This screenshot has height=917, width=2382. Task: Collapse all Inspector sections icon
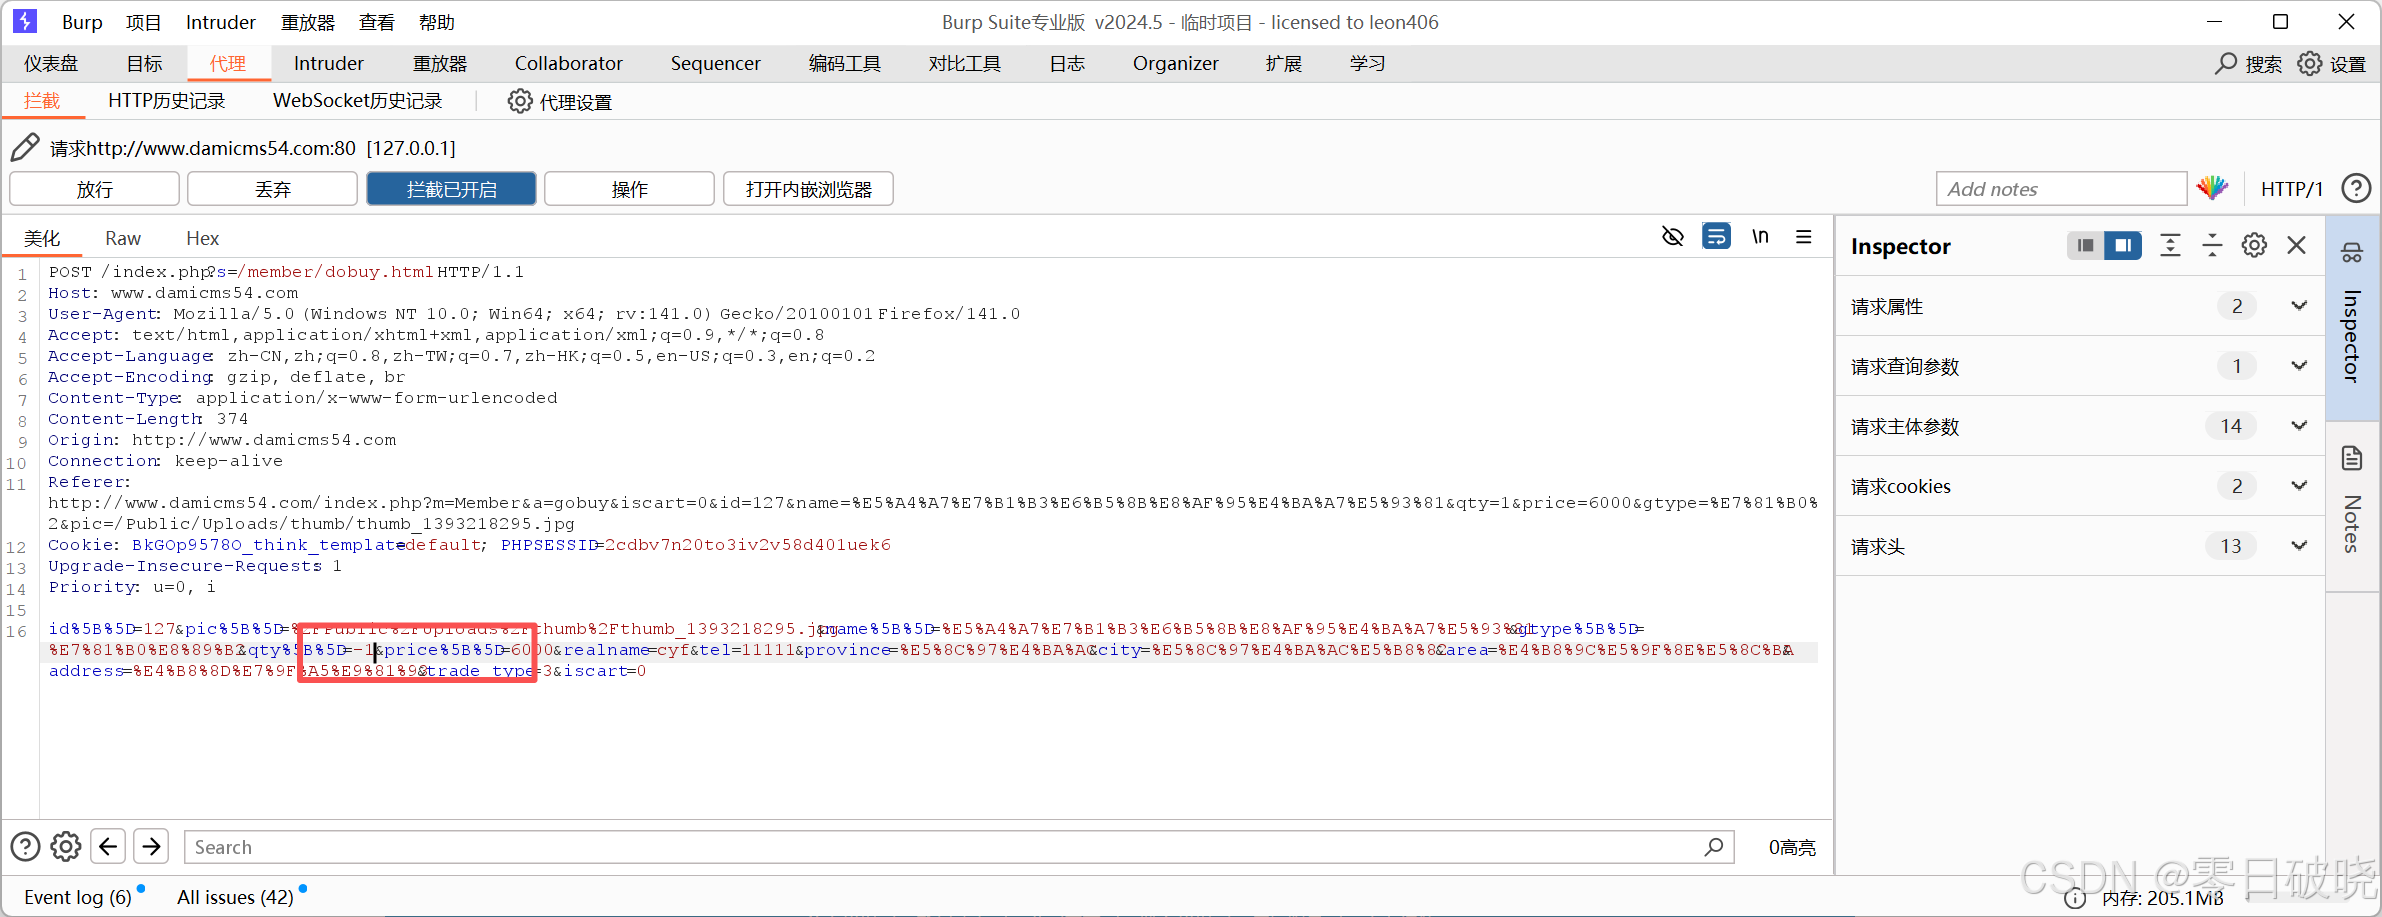(2212, 245)
